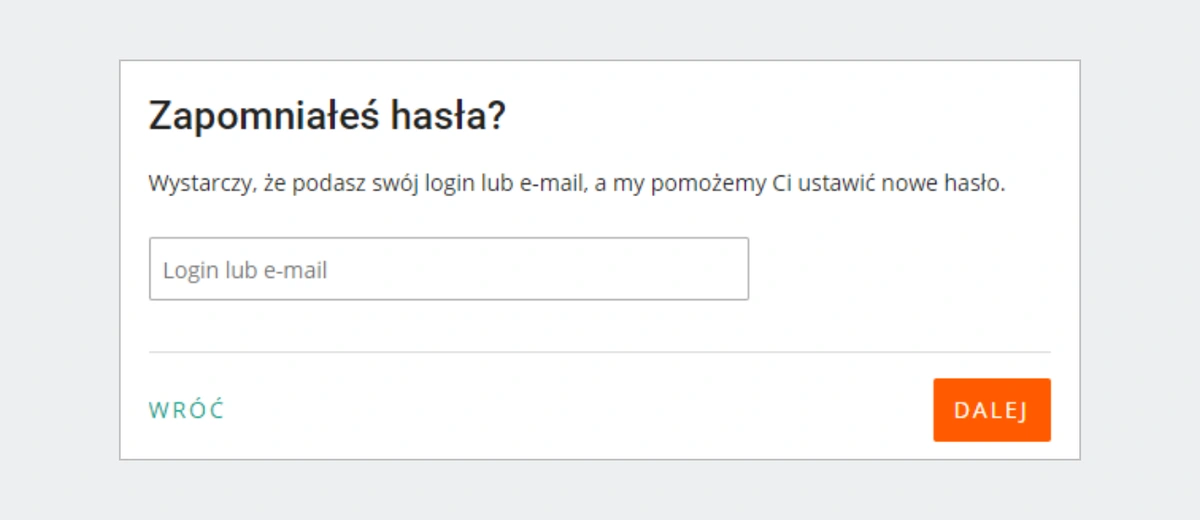The height and width of the screenshot is (520, 1200).
Task: Click the horizontal divider line above the buttons
Action: click(600, 352)
